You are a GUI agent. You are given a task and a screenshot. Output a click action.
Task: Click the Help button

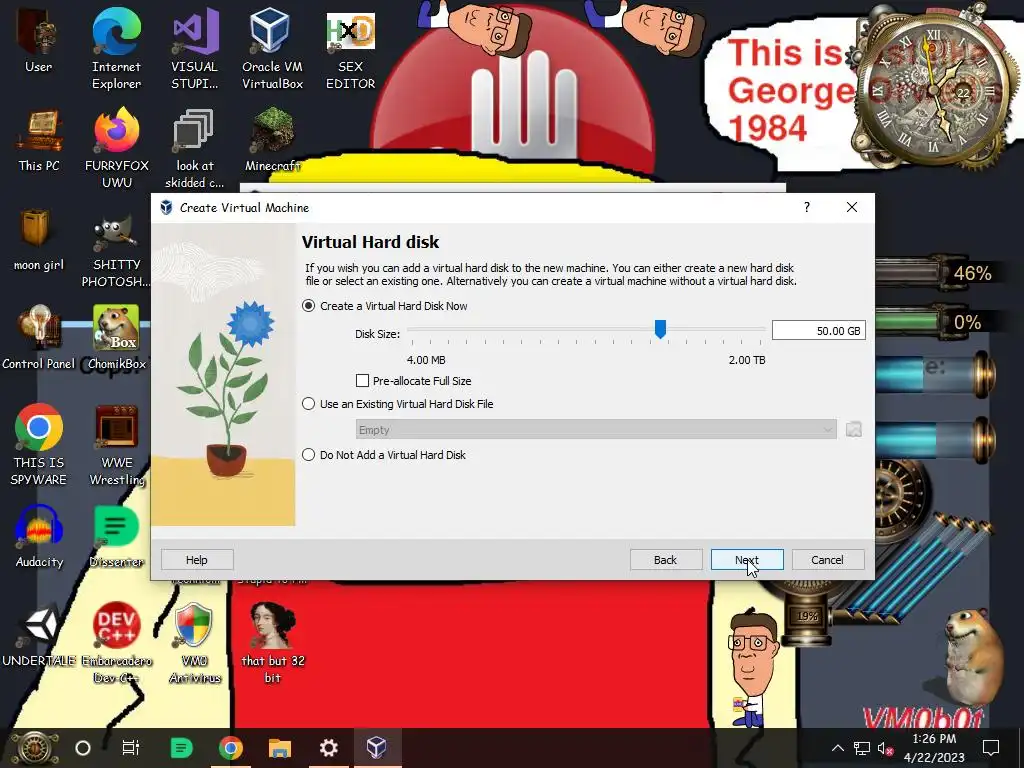click(197, 560)
